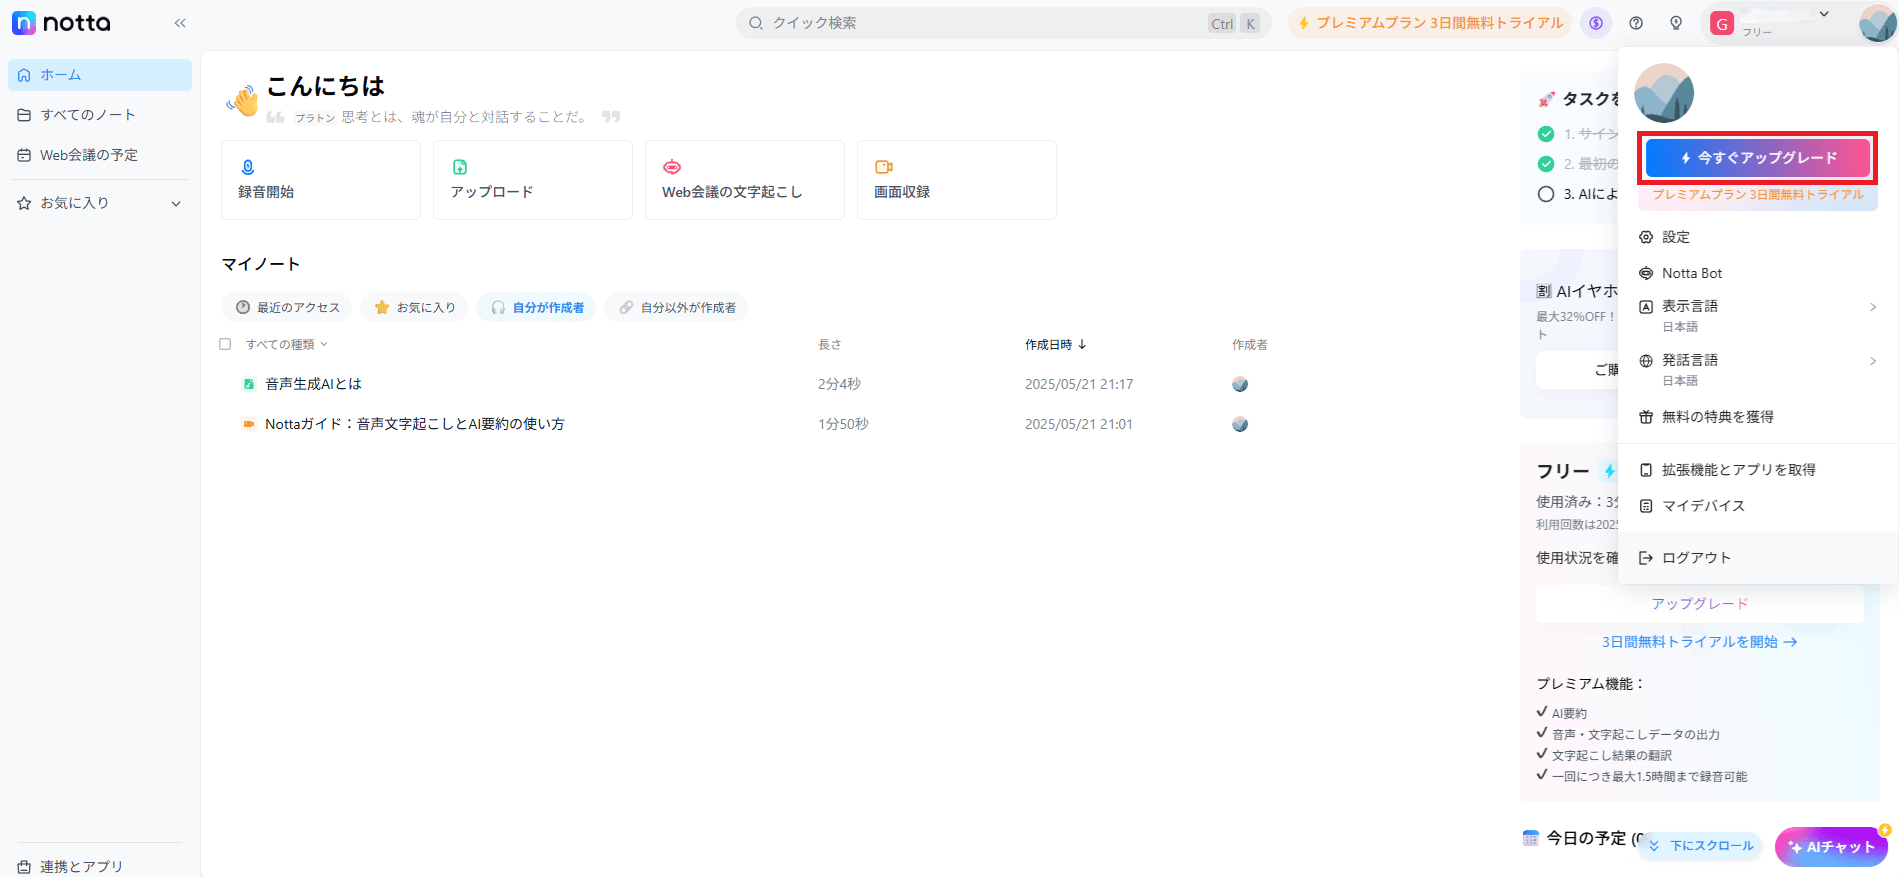The height and width of the screenshot is (877, 1899).
Task: Open Web会議の予定 in sidebar
Action: (100, 155)
